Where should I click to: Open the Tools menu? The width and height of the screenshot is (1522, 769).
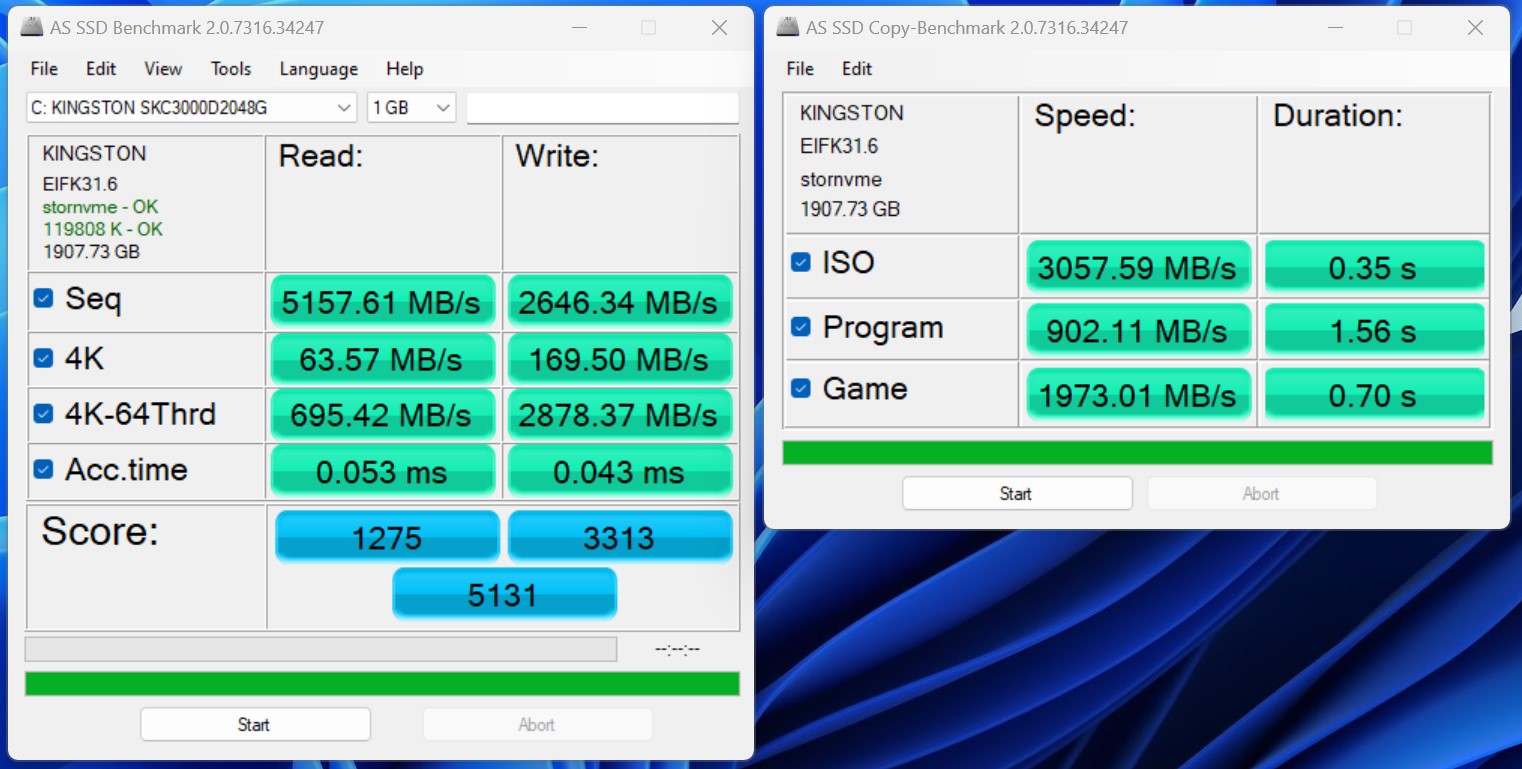230,69
